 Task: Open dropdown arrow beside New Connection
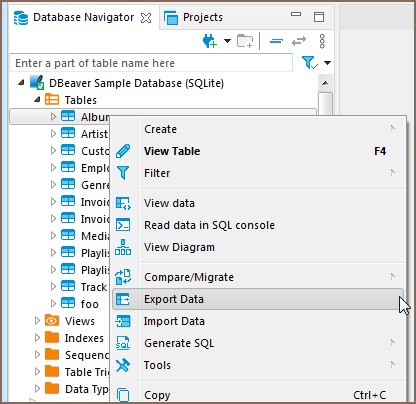point(227,41)
